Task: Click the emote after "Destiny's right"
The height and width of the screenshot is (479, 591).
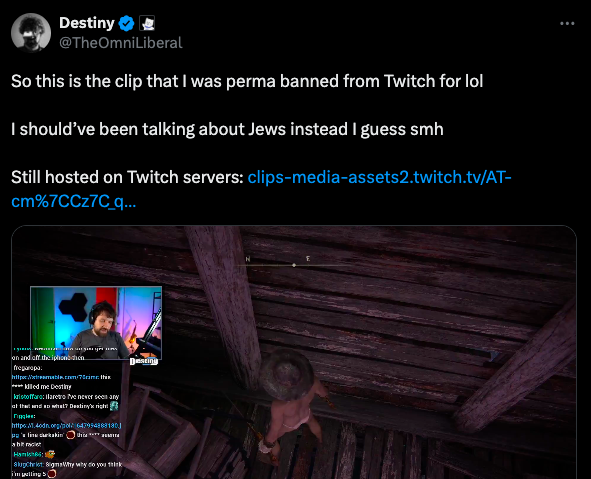Action: point(114,406)
